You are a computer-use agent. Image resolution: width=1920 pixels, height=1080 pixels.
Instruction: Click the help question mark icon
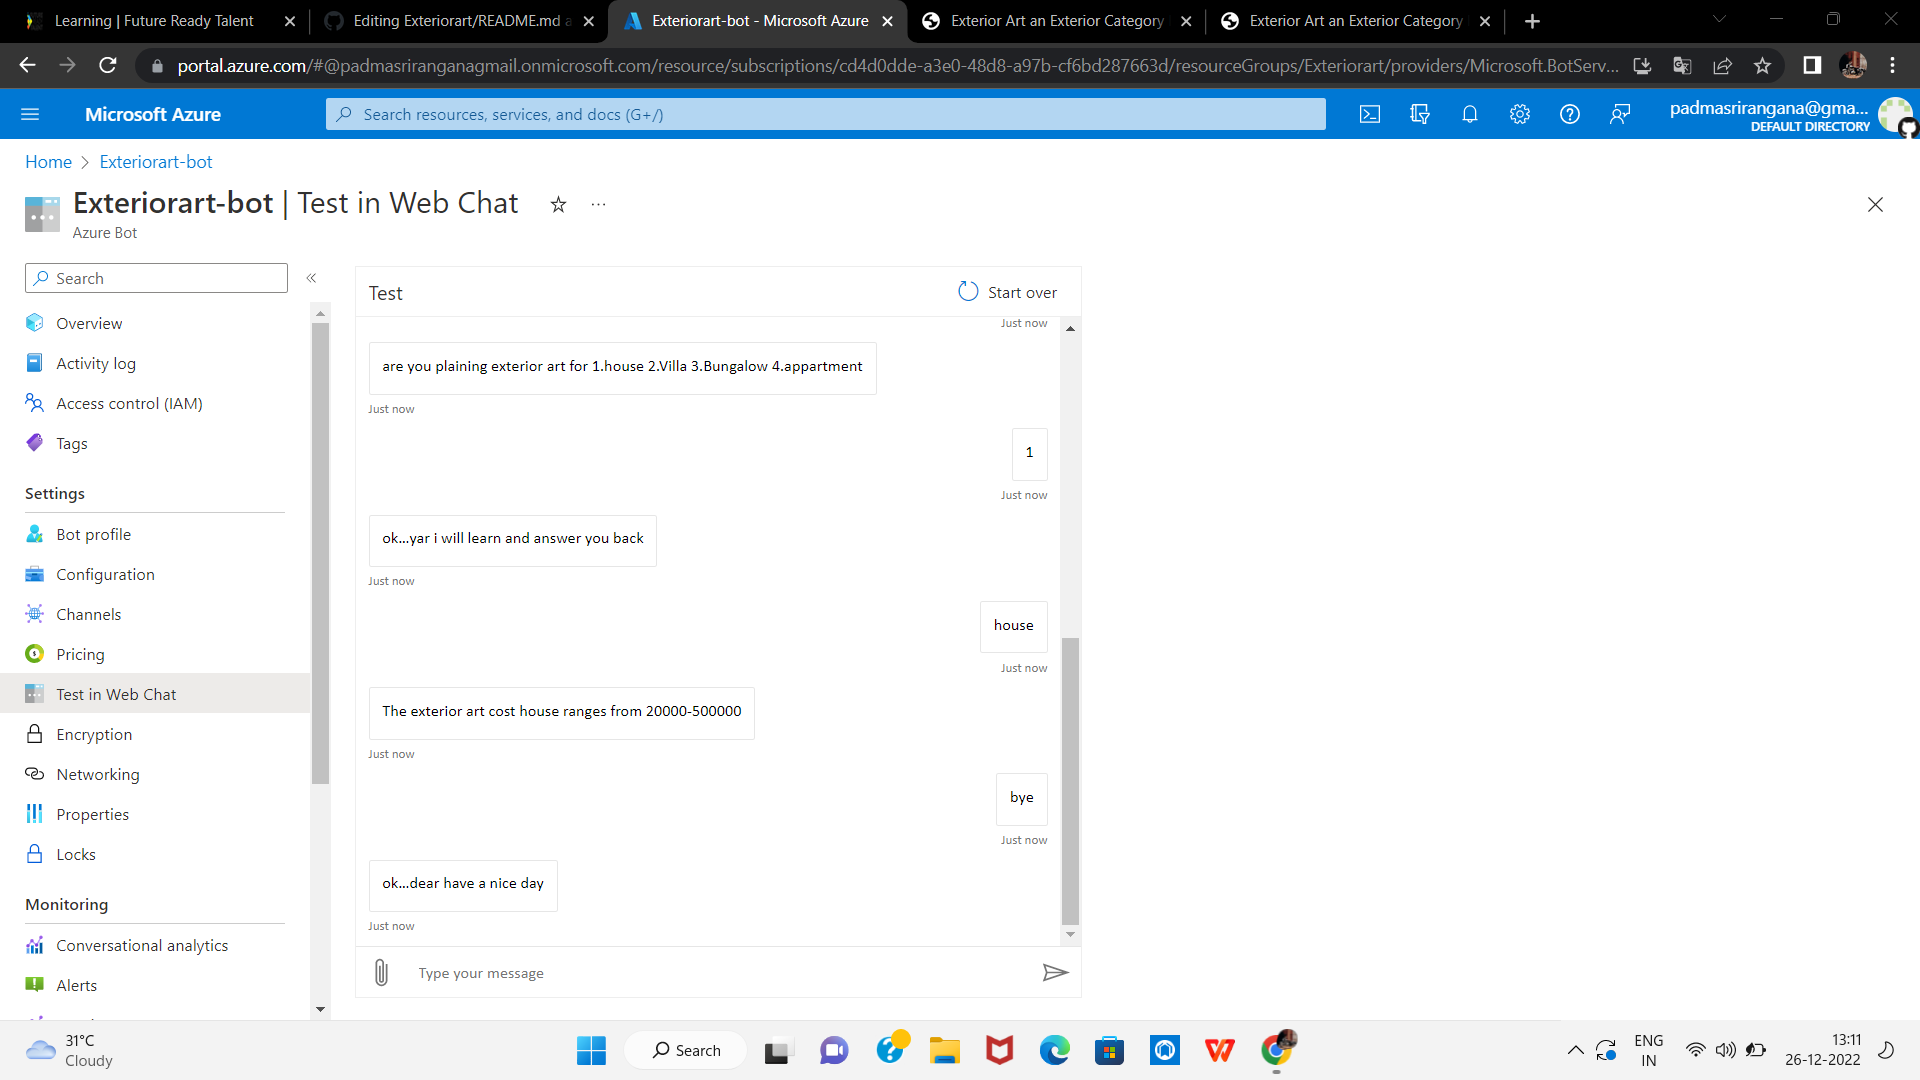tap(1569, 114)
